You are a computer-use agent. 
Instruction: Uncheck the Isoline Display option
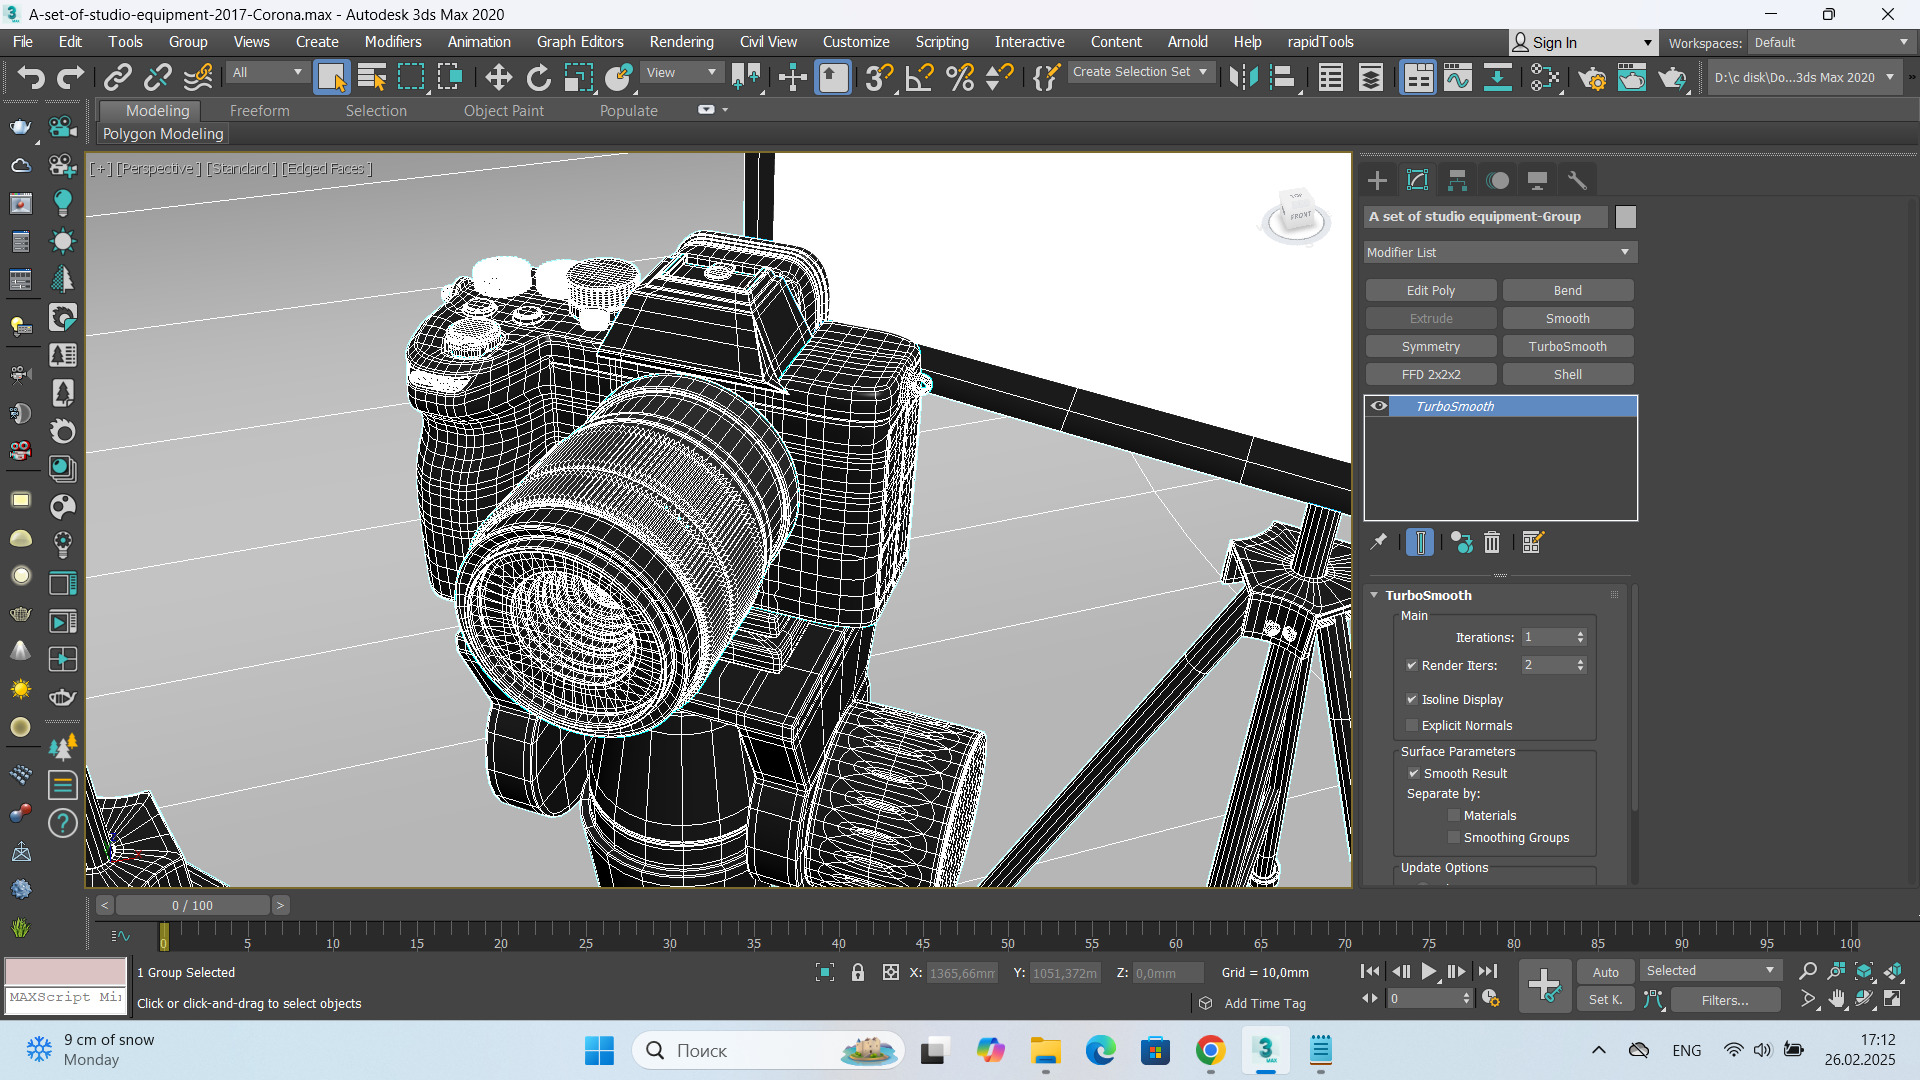[x=1412, y=699]
